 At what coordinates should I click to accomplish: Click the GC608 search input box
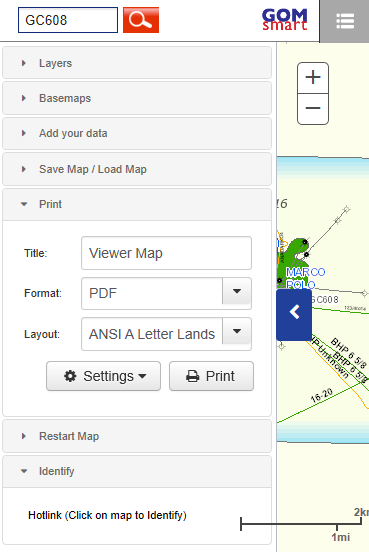68,20
